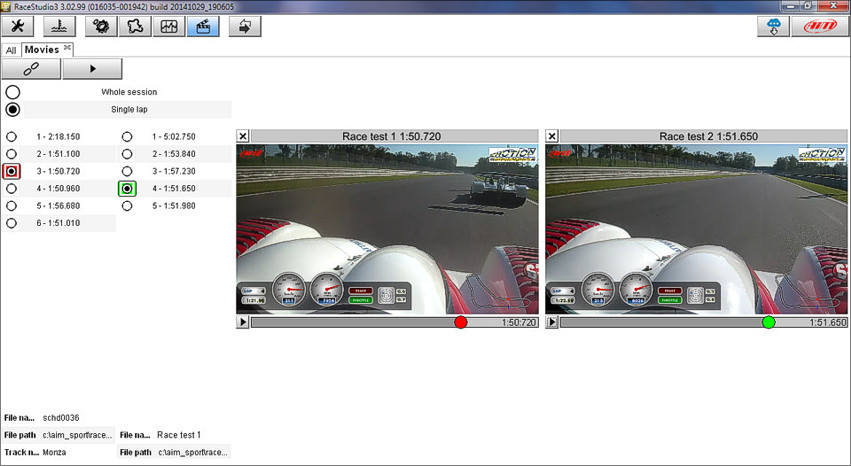Viewport: 851px width, 466px height.
Task: Open the wrench and screwdriver preferences icon
Action: coord(17,27)
